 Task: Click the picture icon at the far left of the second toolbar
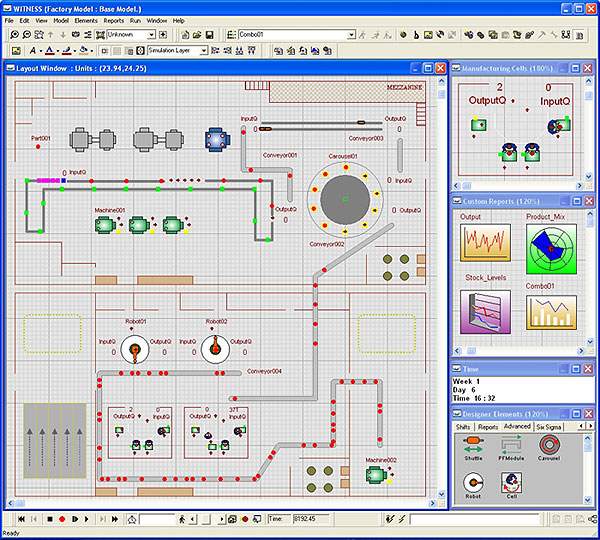tap(16, 51)
